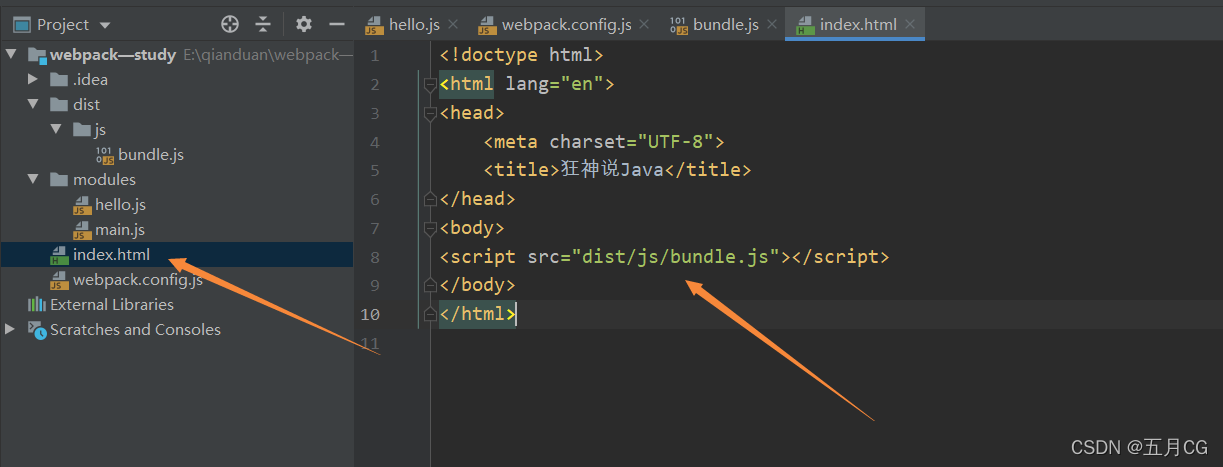Click line number 8 in the gutter
The image size is (1223, 467).
click(x=374, y=257)
